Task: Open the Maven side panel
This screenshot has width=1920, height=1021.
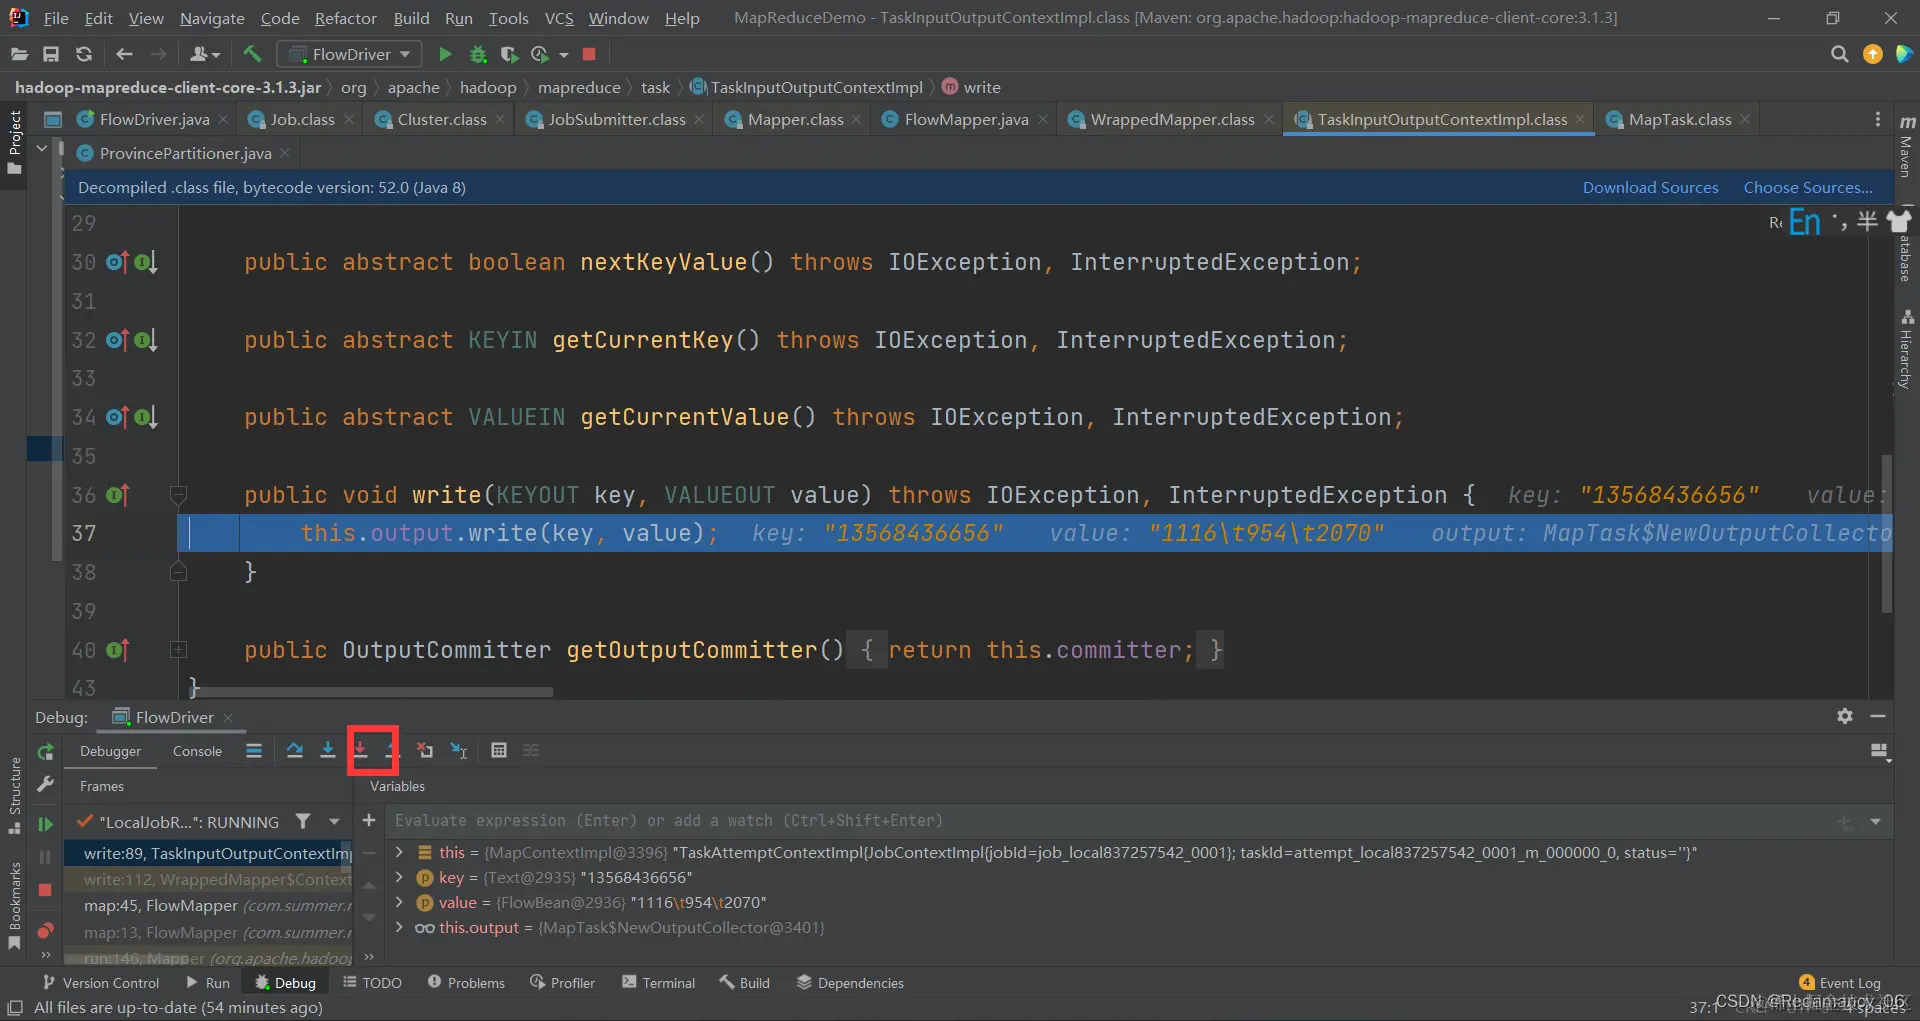Action: (x=1906, y=147)
